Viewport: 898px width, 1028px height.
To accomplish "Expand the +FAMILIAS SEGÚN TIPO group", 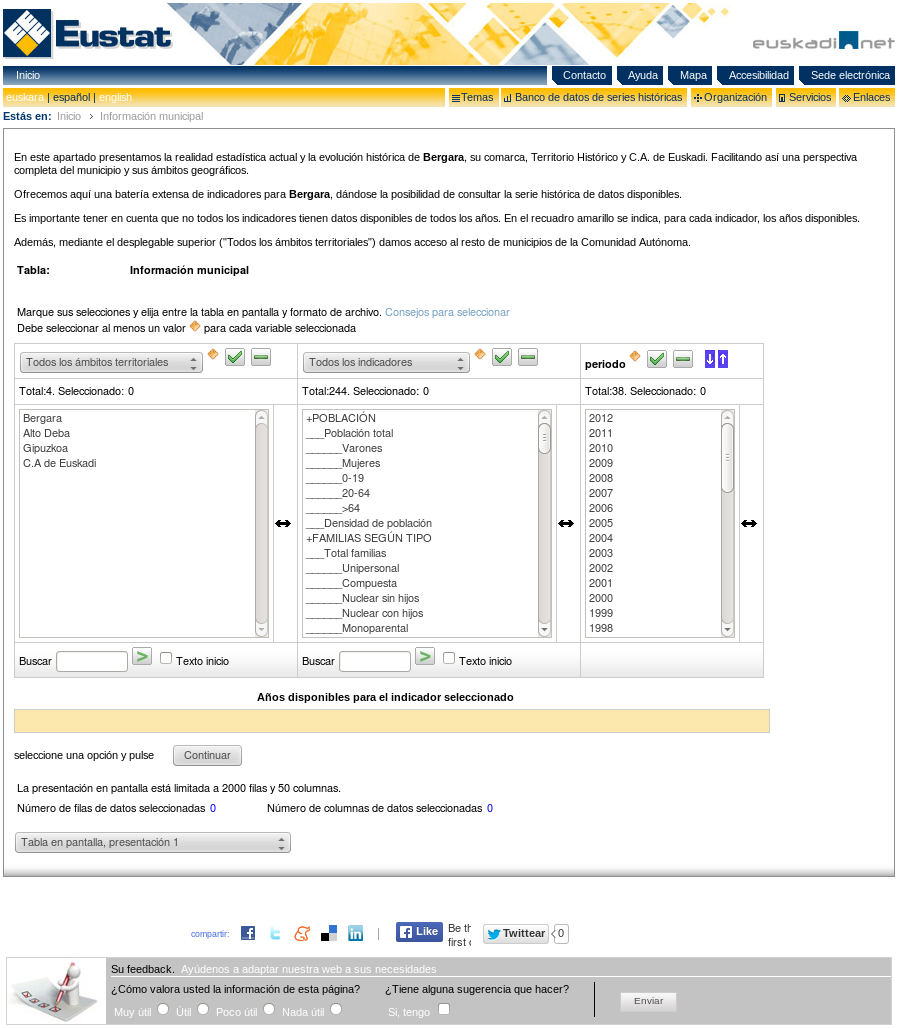I will coord(368,538).
